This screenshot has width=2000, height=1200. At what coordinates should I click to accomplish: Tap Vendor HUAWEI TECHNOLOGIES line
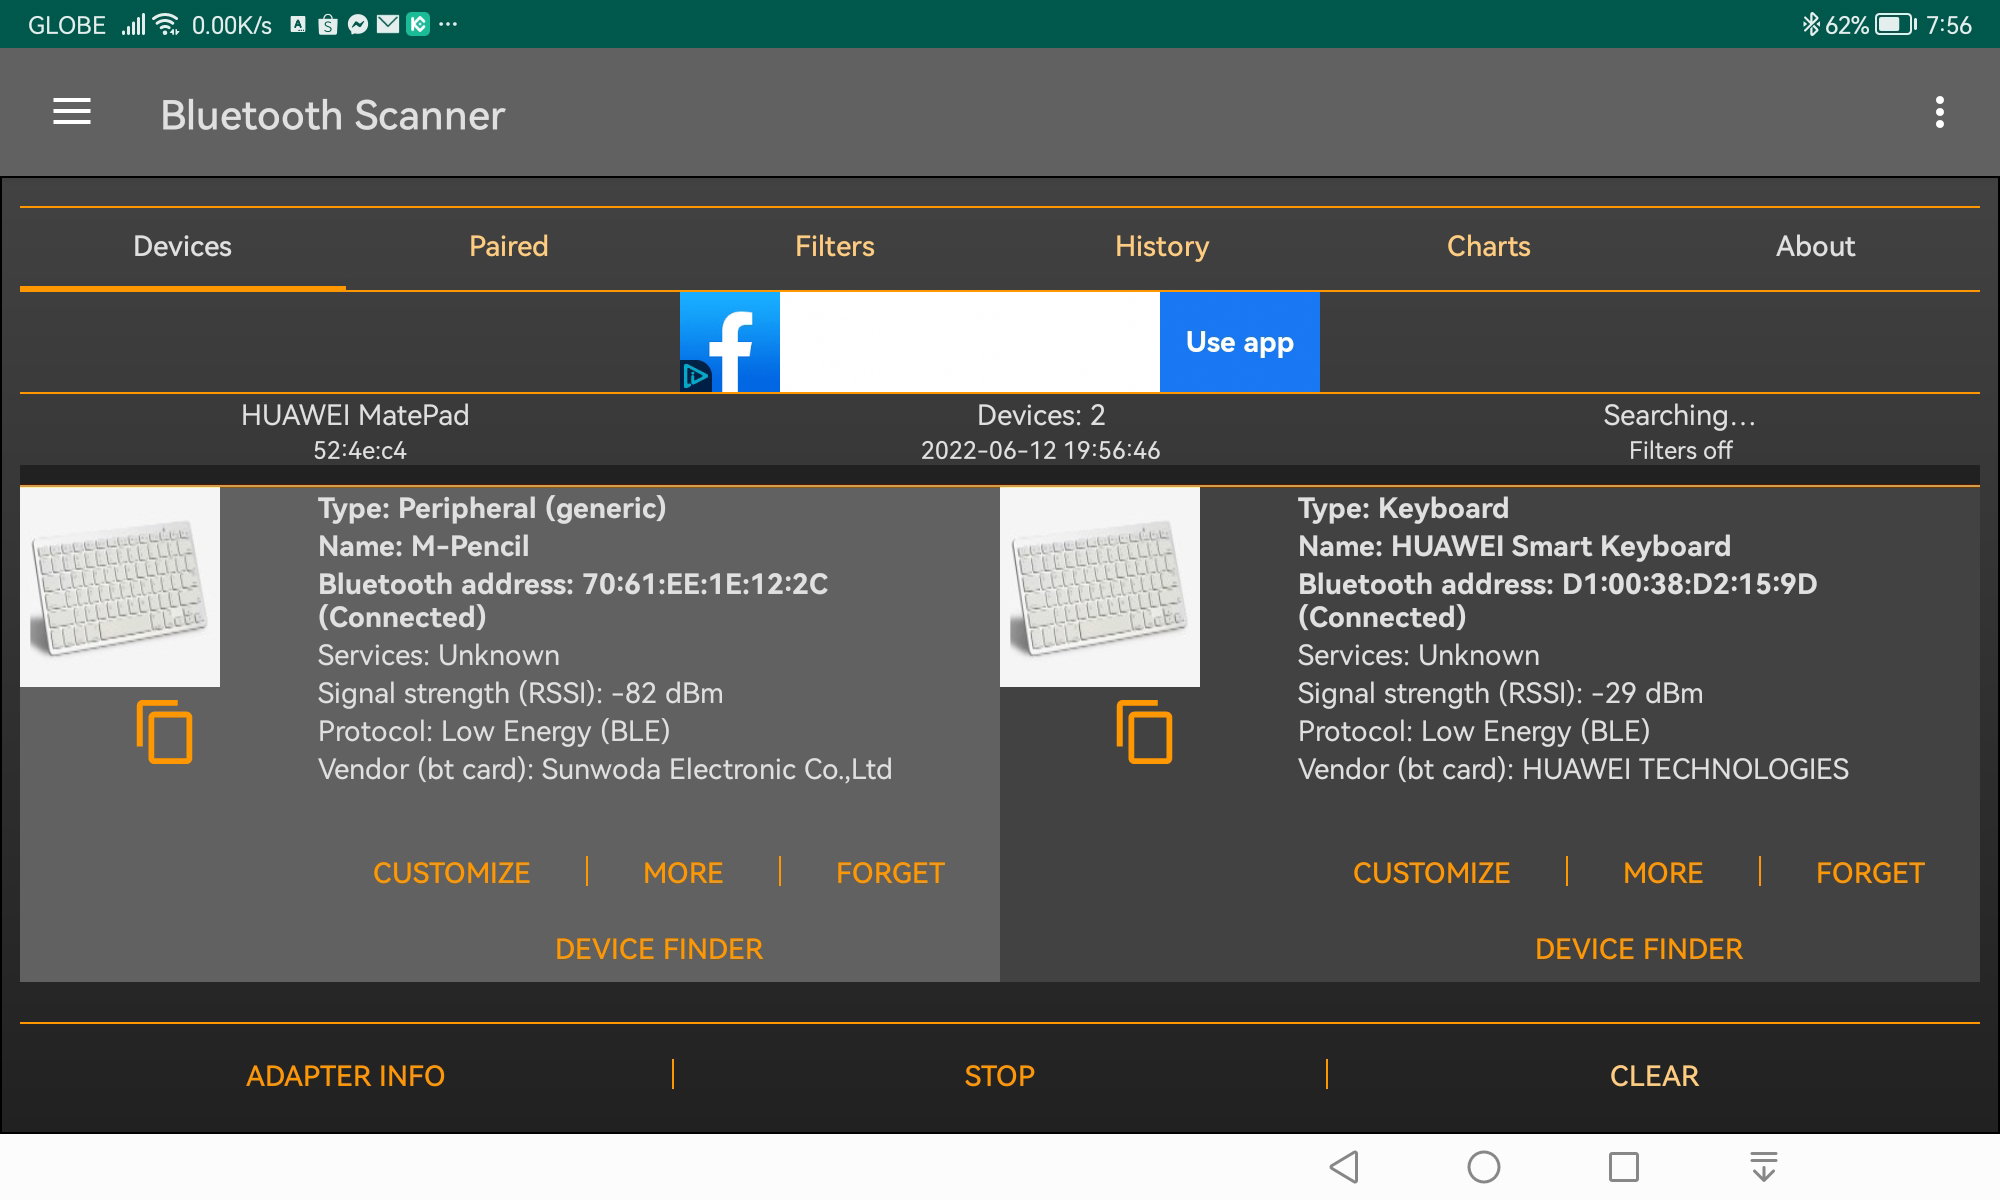pos(1573,769)
